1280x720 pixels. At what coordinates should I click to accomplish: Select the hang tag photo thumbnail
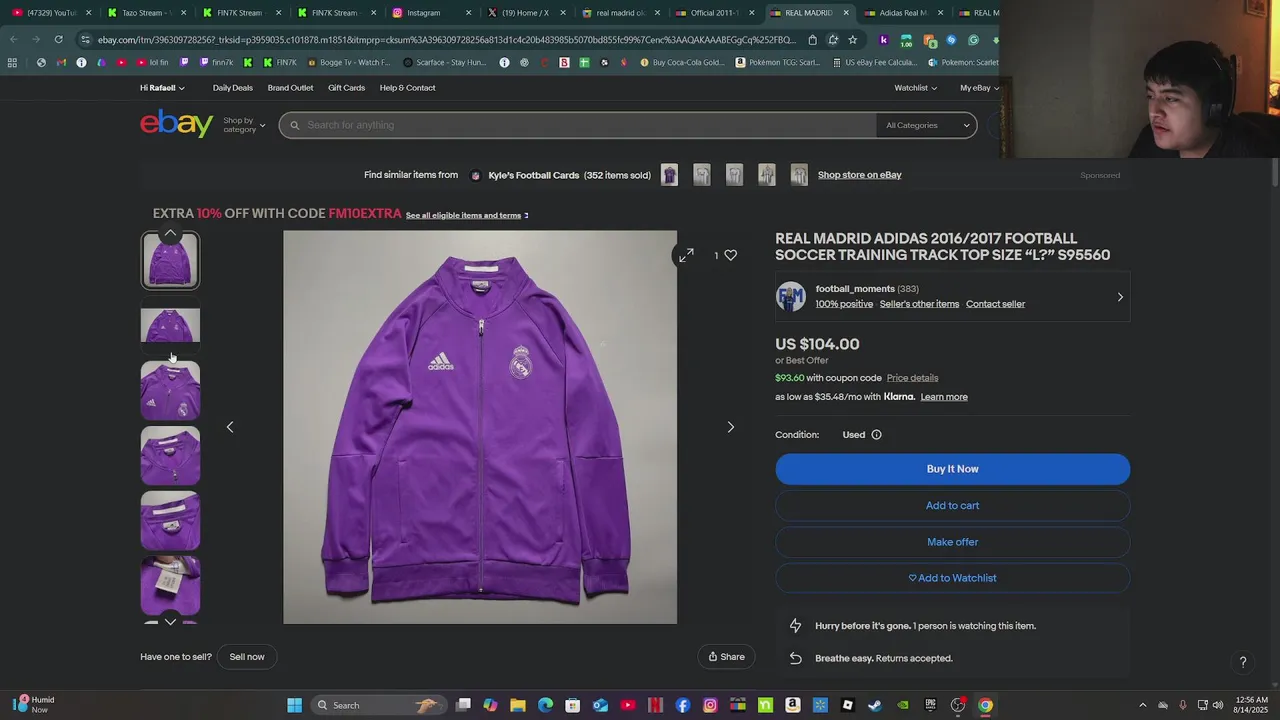click(170, 586)
